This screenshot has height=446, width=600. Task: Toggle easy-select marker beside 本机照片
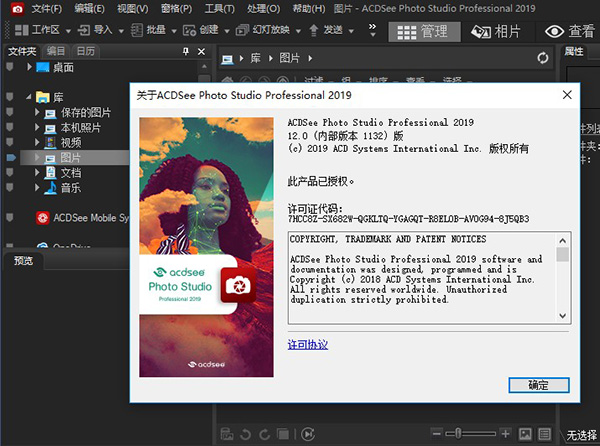click(10, 127)
